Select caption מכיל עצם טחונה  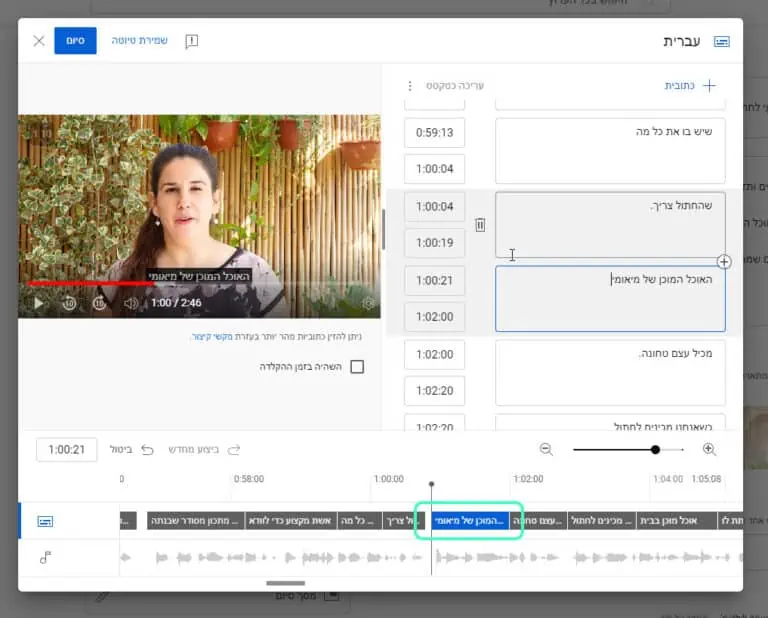[x=610, y=373]
